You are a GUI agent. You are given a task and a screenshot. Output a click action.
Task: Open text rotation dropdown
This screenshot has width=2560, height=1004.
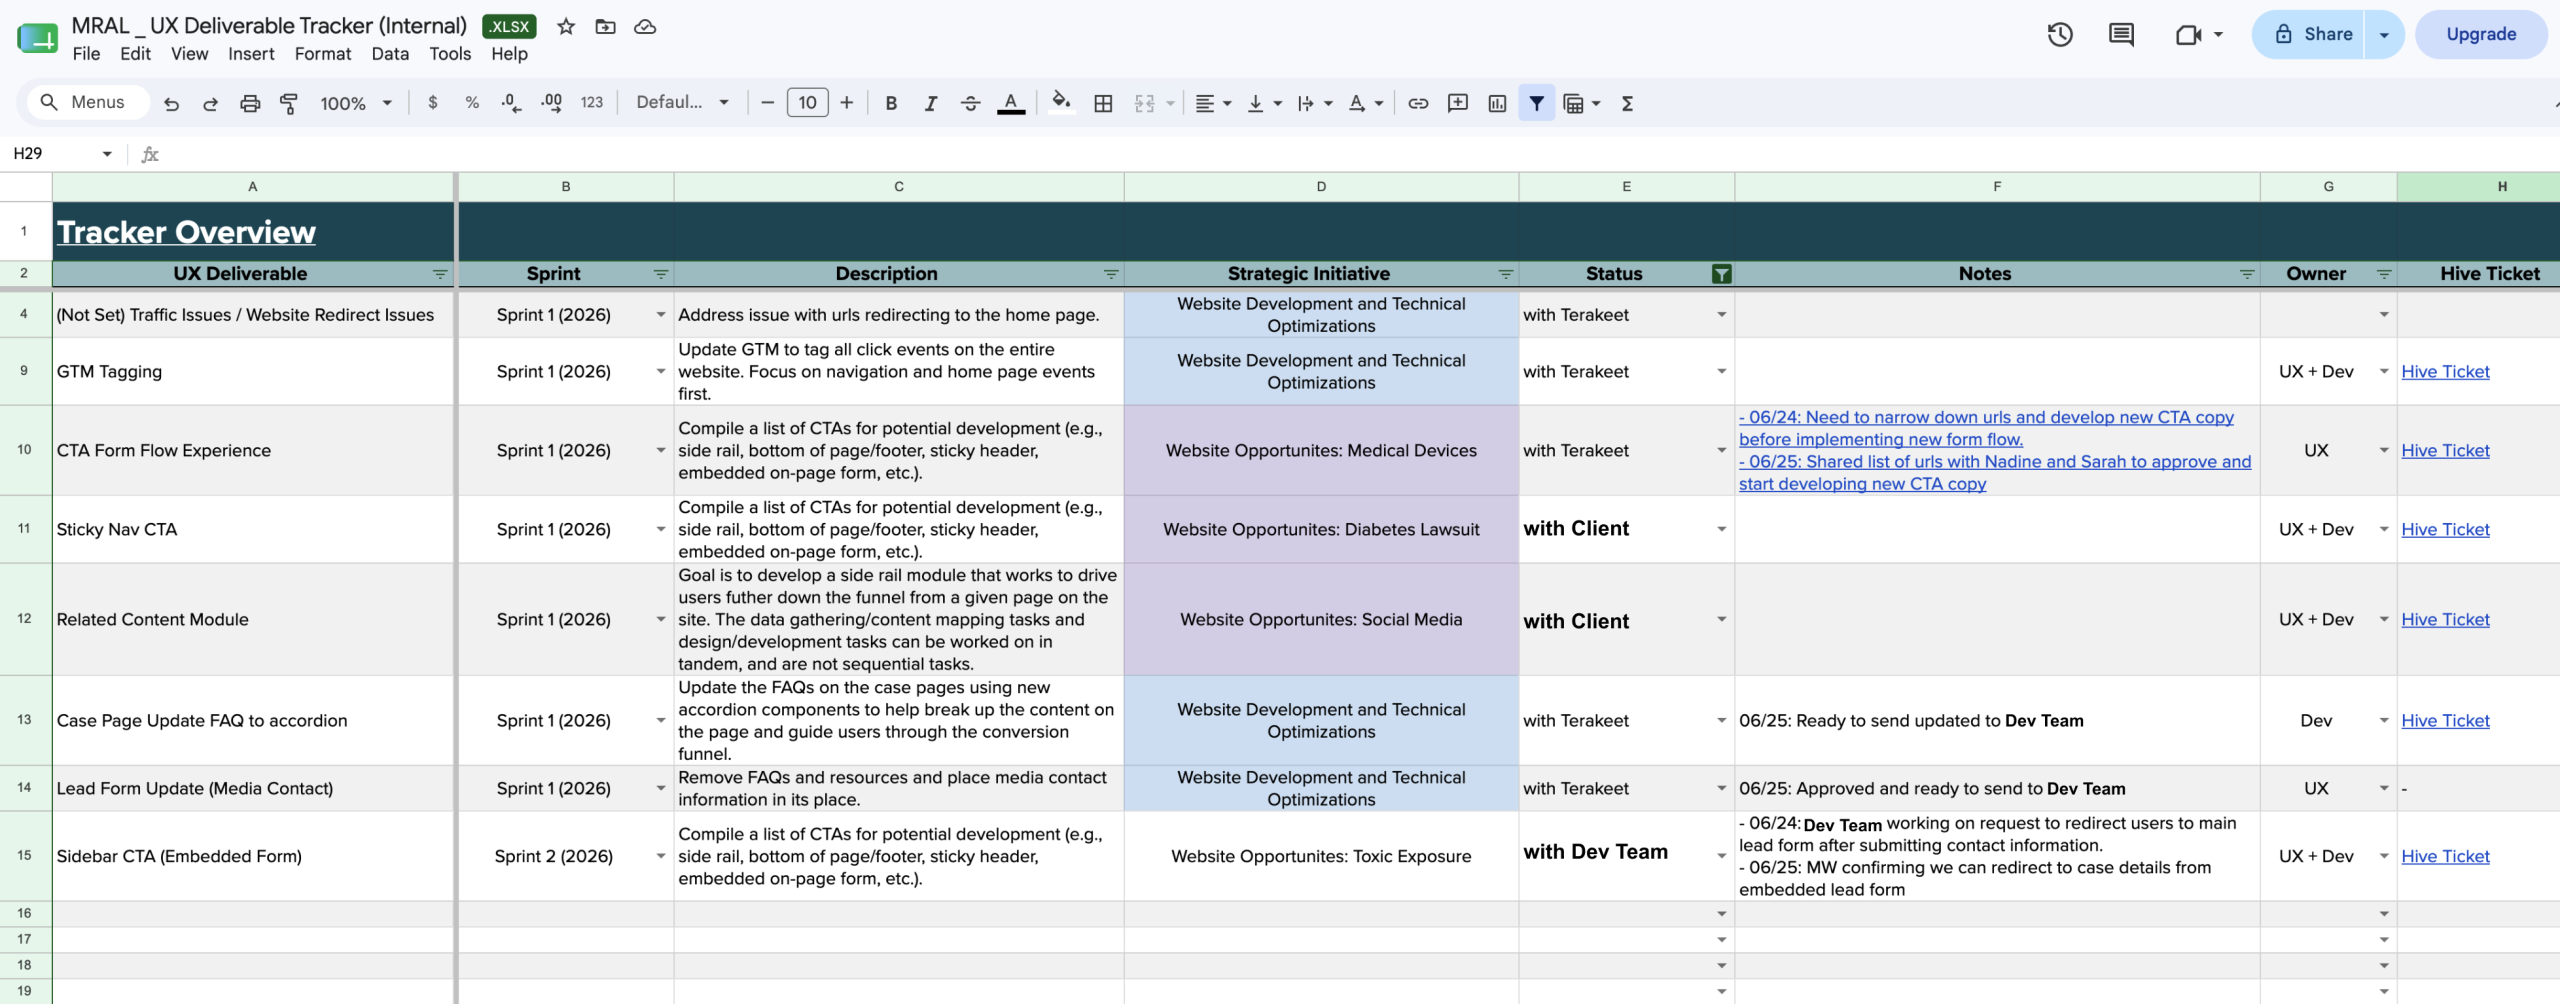pos(1365,103)
